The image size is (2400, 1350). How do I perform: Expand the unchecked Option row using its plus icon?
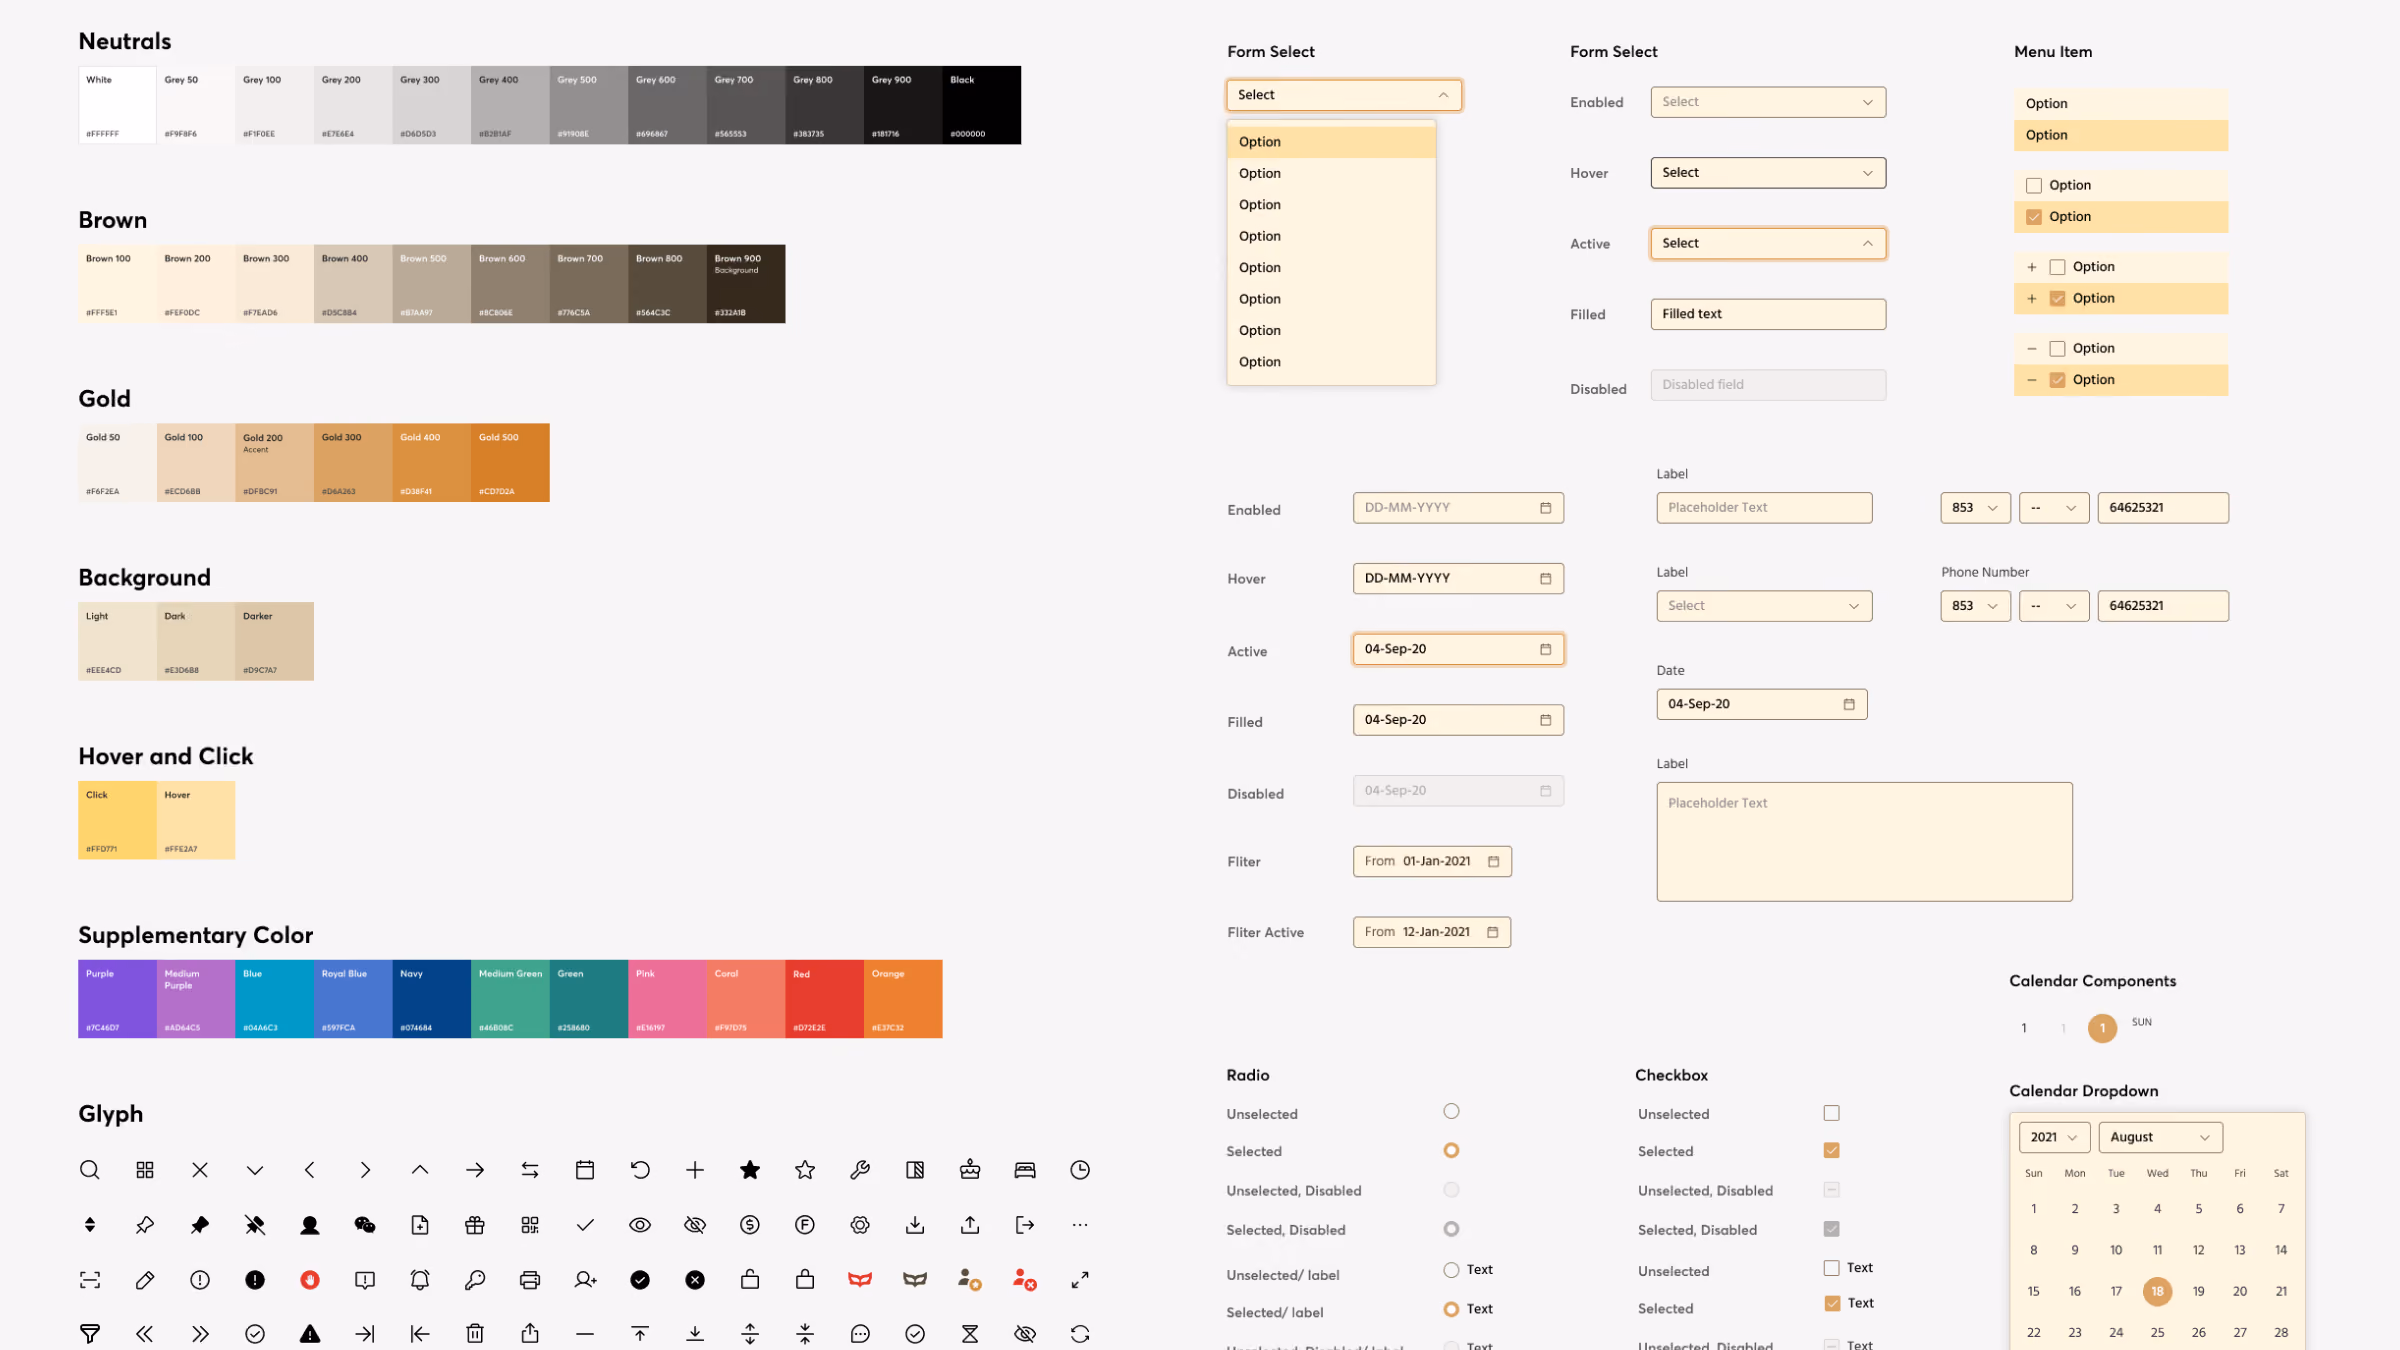tap(2032, 267)
